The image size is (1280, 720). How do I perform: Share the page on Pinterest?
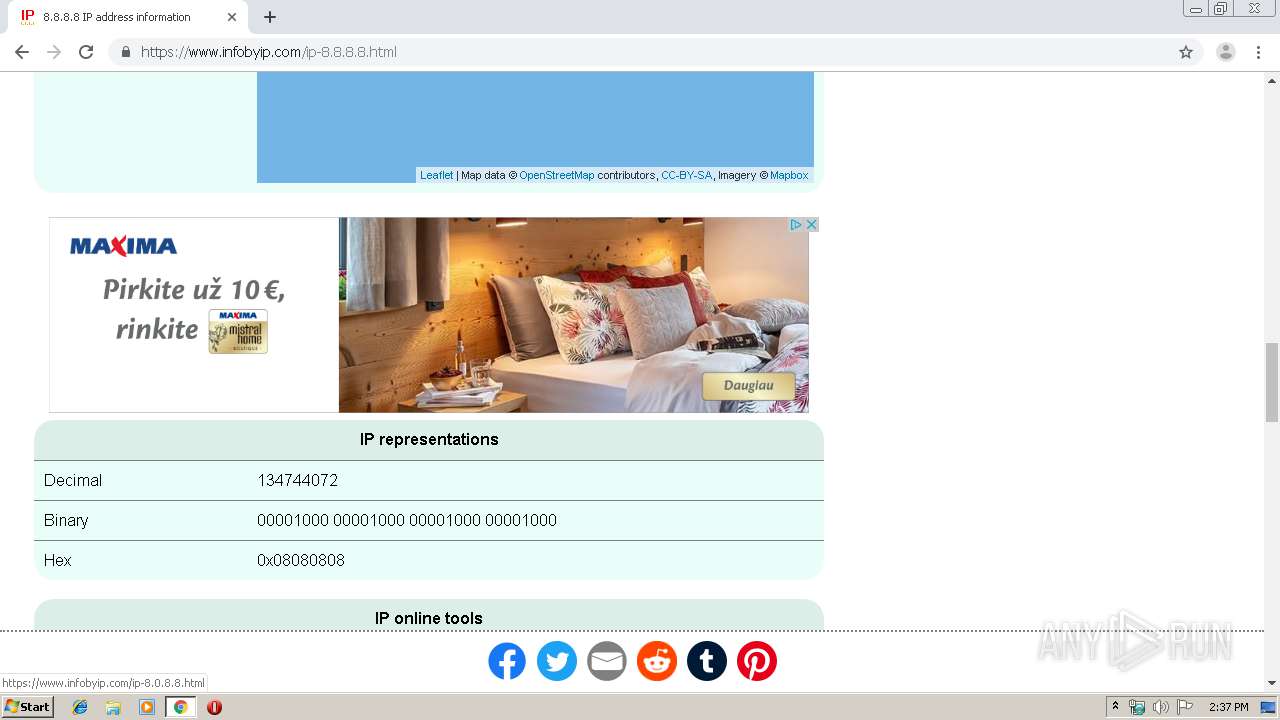pos(757,661)
